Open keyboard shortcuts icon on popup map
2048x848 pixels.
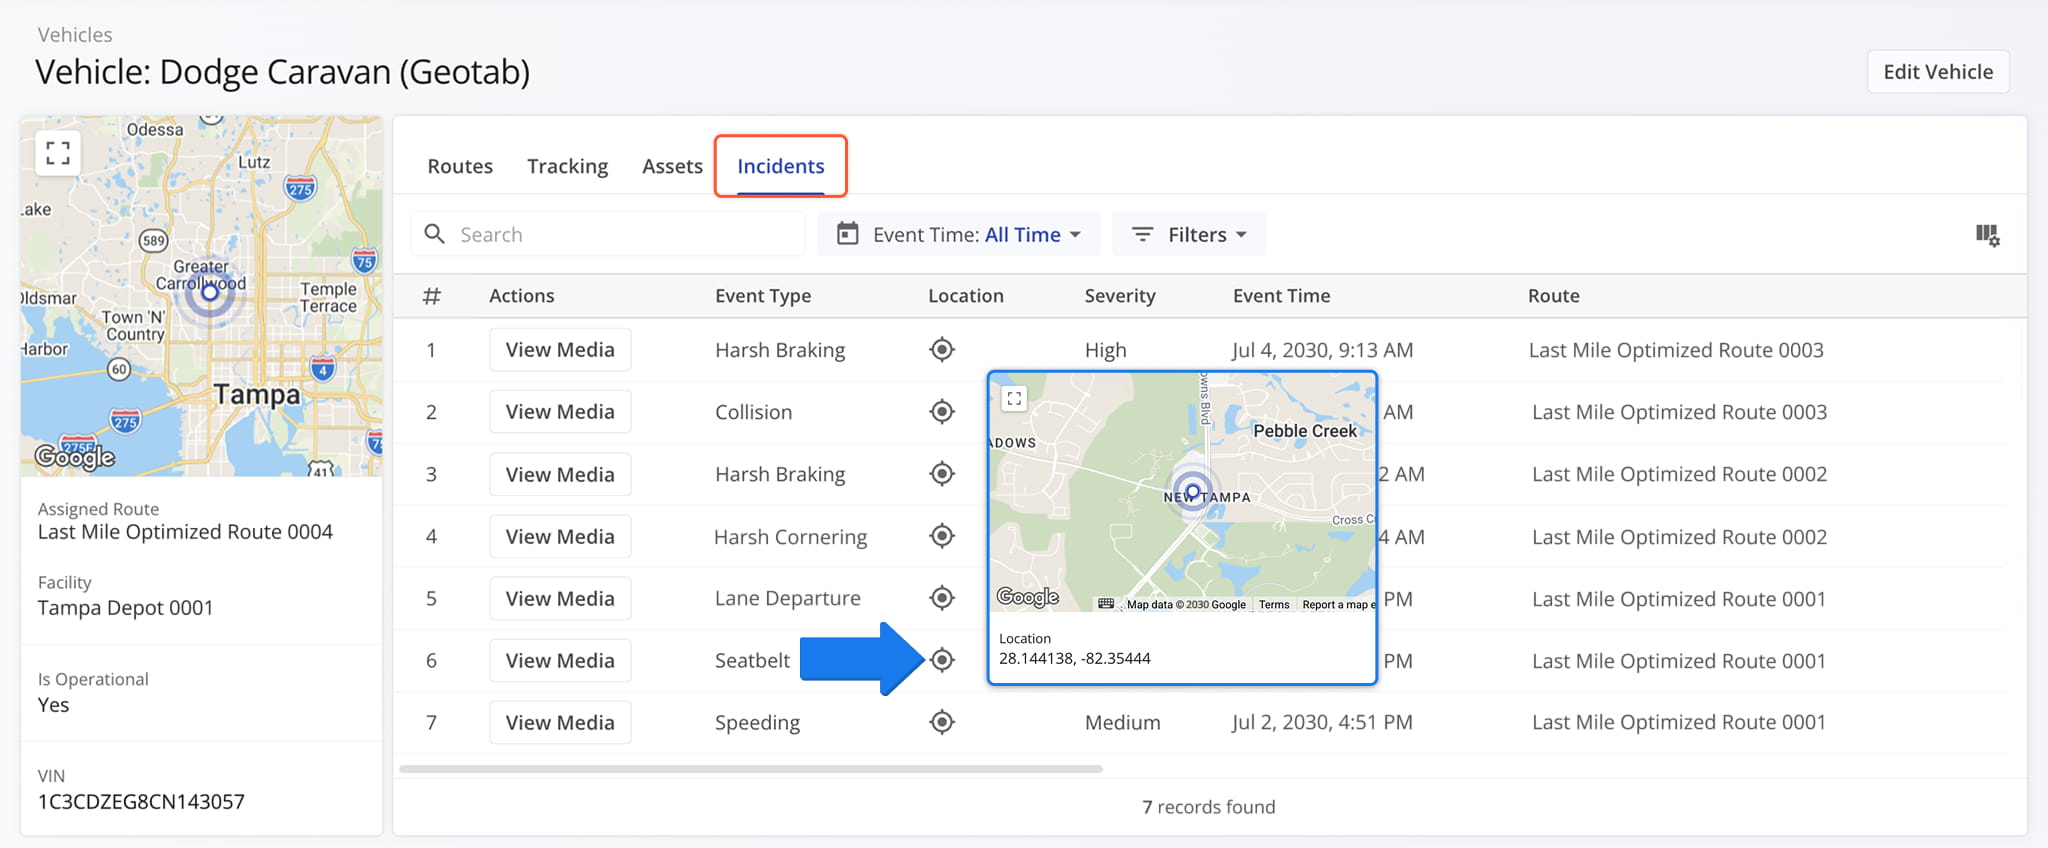tap(1106, 604)
